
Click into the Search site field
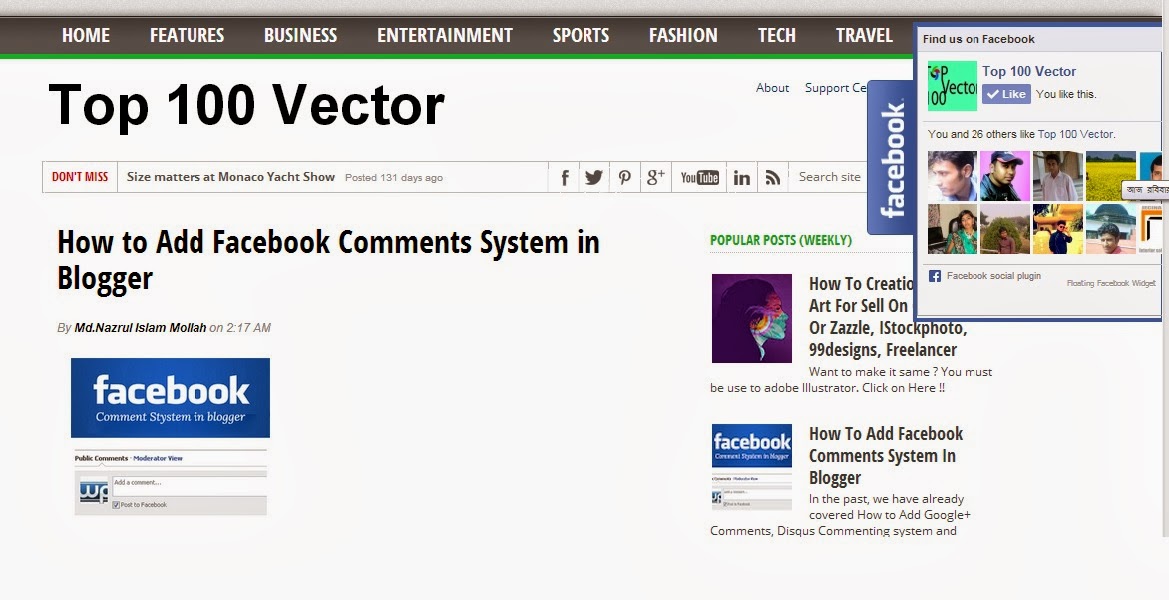tap(829, 177)
